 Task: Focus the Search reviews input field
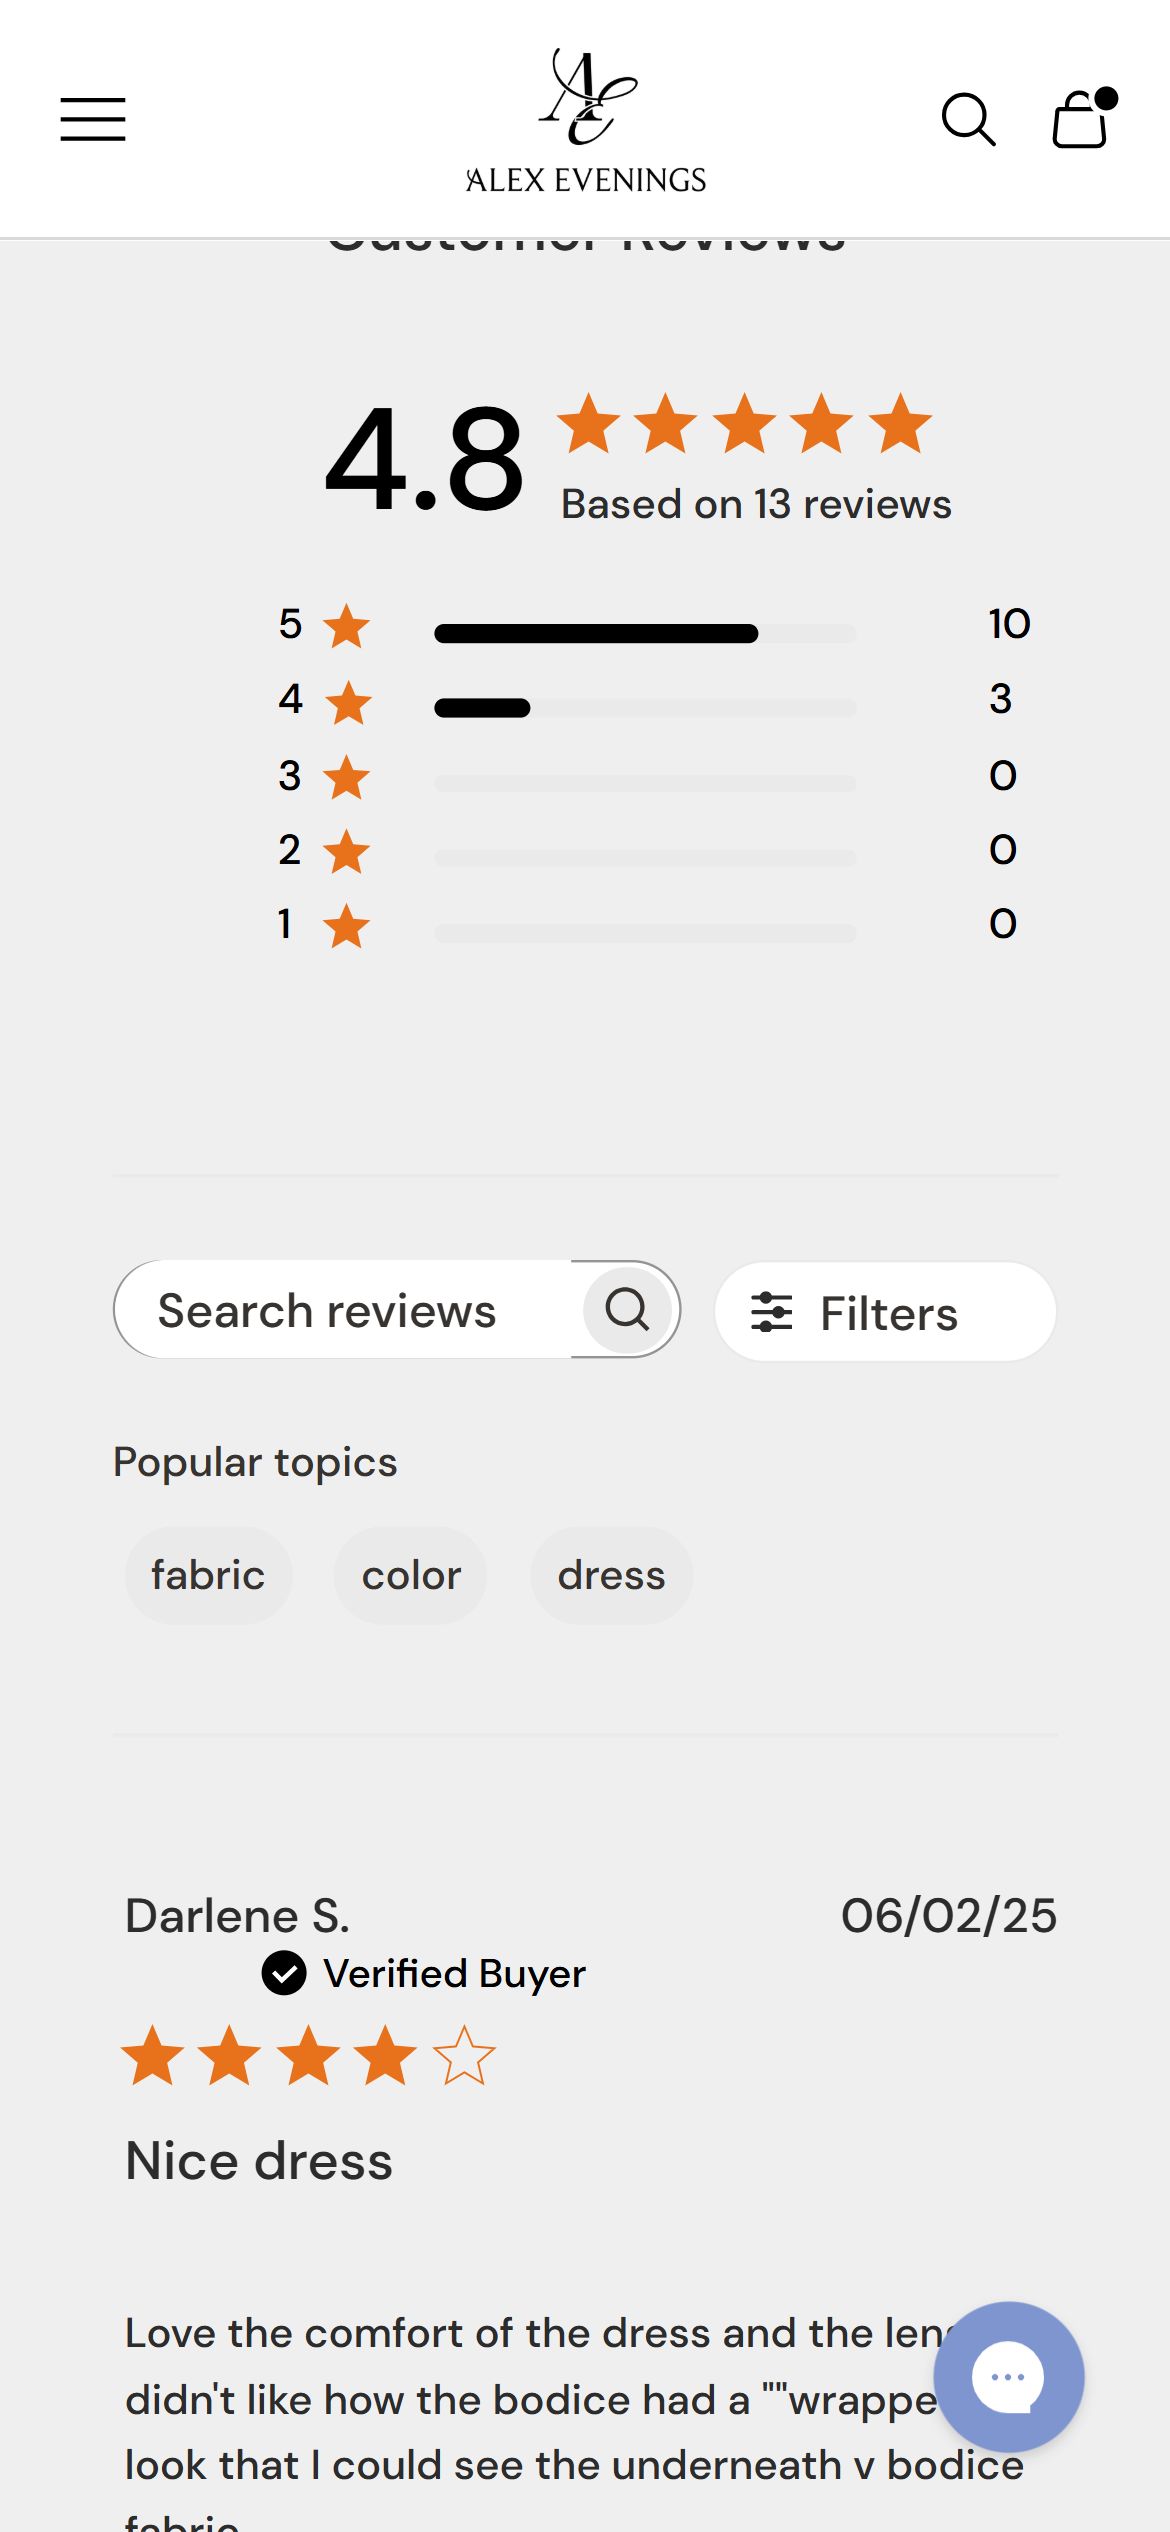(x=345, y=1309)
